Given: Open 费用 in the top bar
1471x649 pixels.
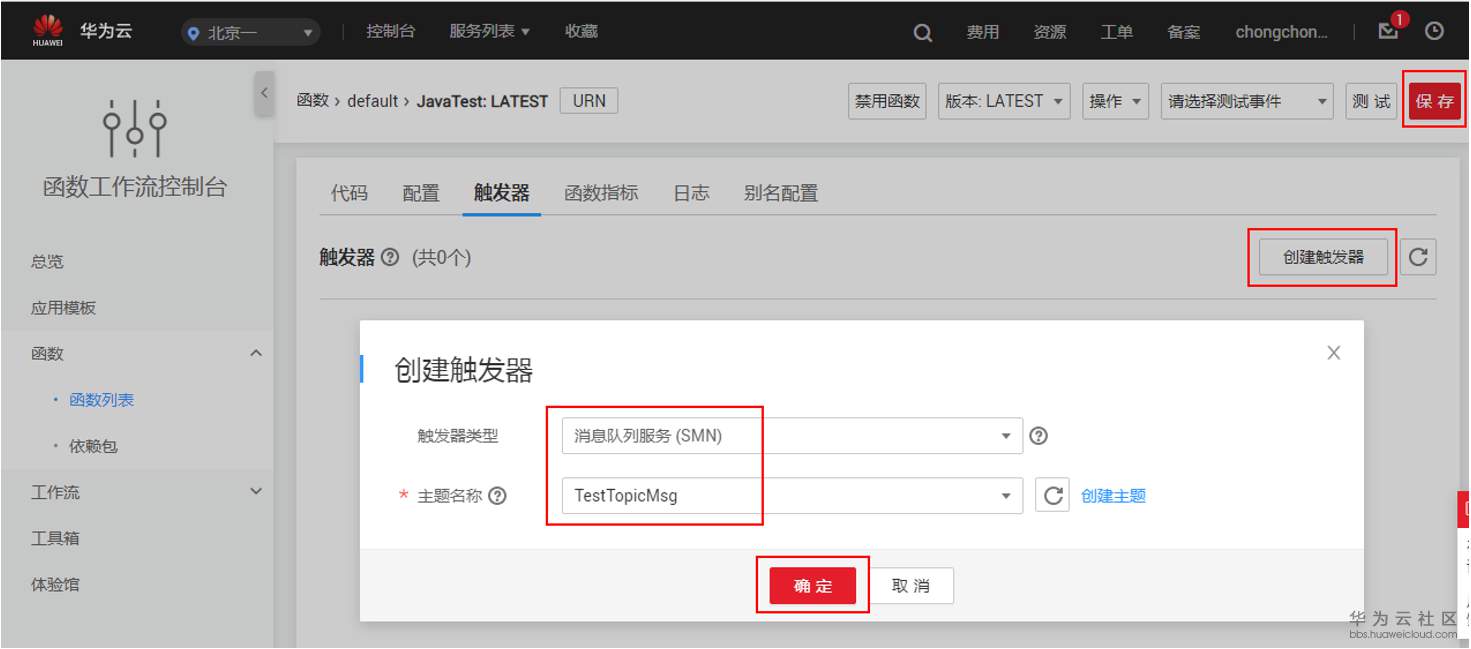Looking at the screenshot, I should [x=983, y=32].
